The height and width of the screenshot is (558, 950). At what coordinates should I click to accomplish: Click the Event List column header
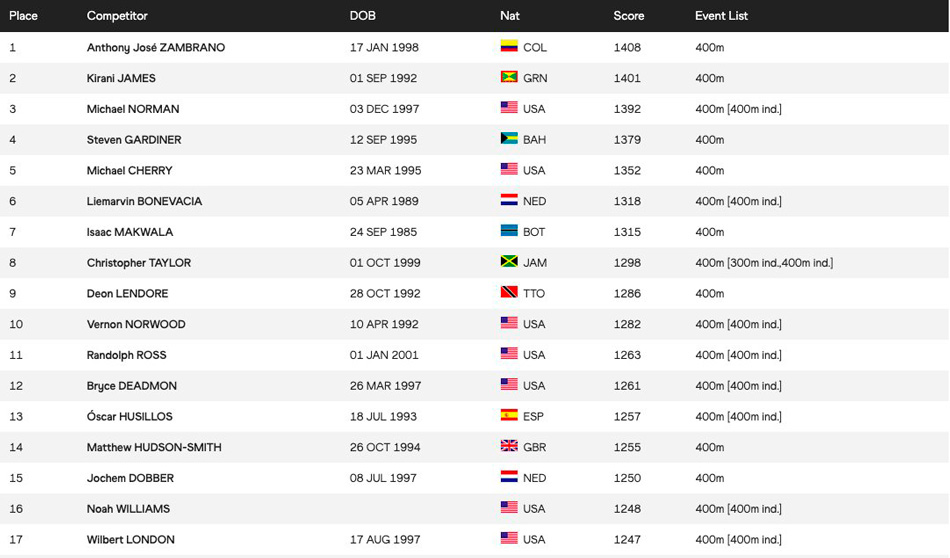pyautogui.click(x=722, y=16)
